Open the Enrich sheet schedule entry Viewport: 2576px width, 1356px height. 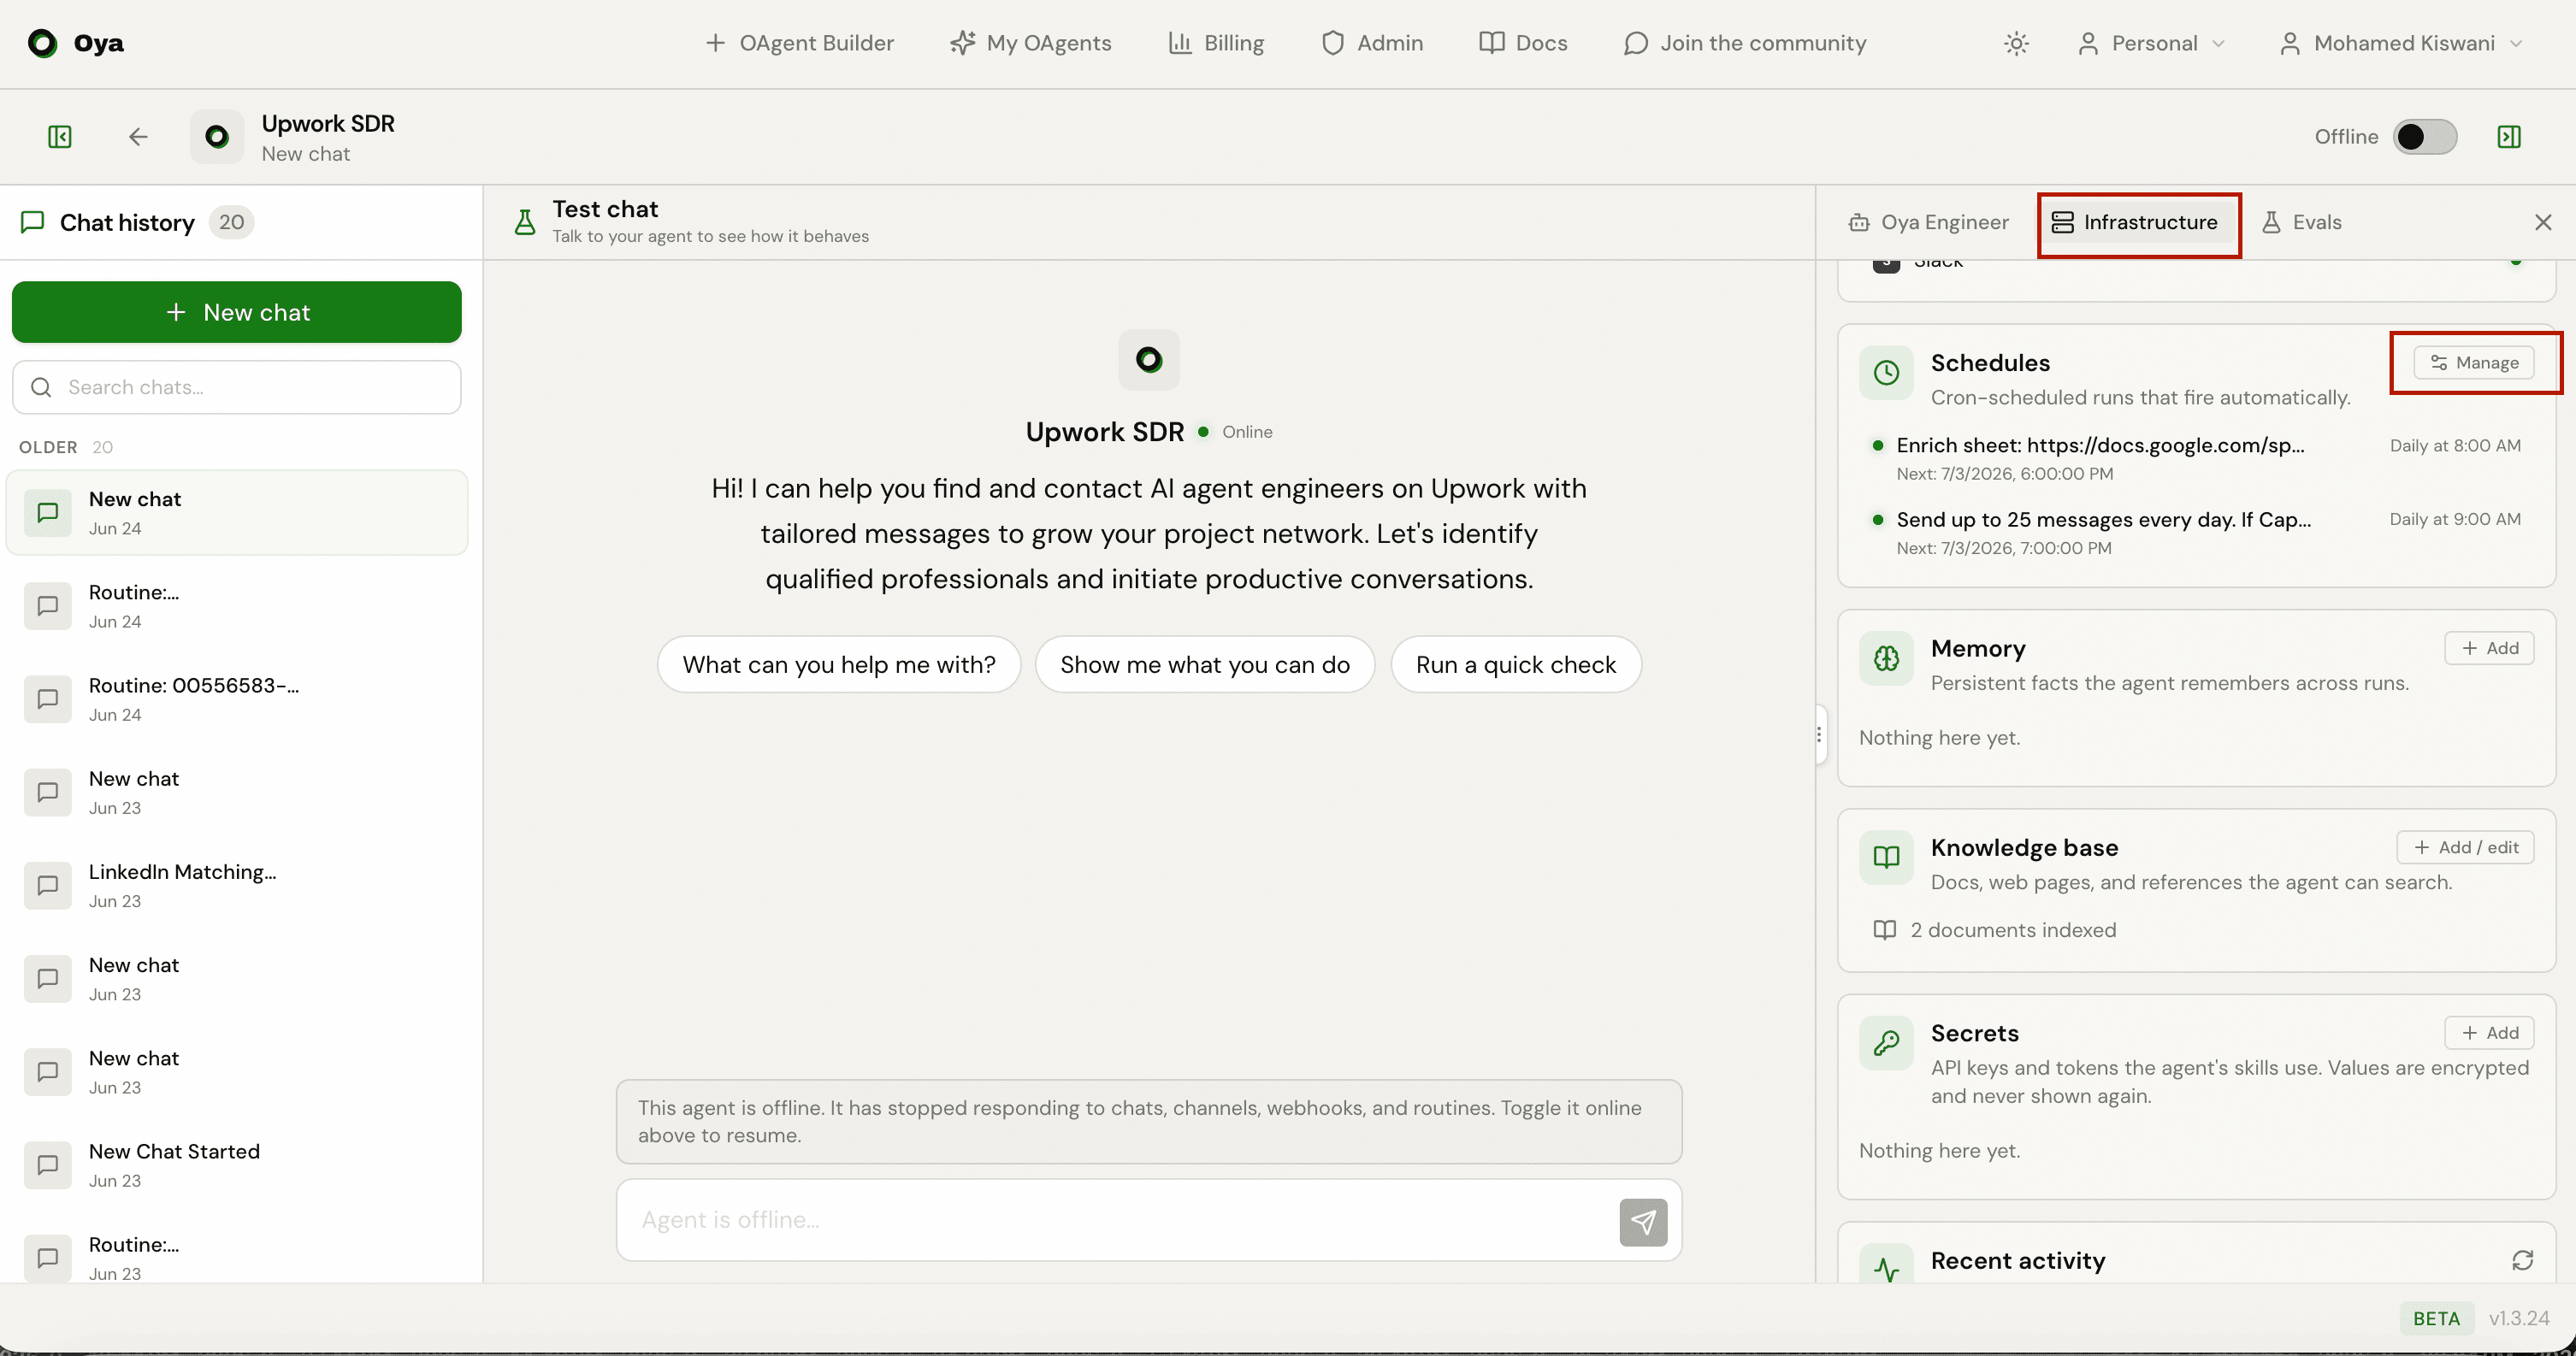pyautogui.click(x=2195, y=458)
